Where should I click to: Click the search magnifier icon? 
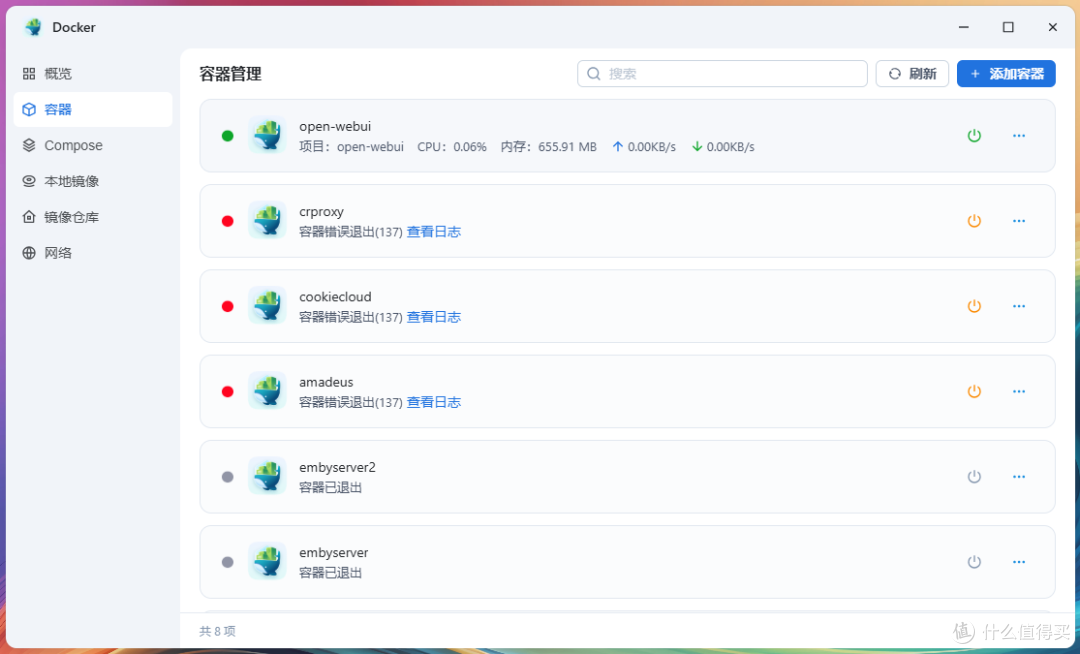(x=594, y=73)
